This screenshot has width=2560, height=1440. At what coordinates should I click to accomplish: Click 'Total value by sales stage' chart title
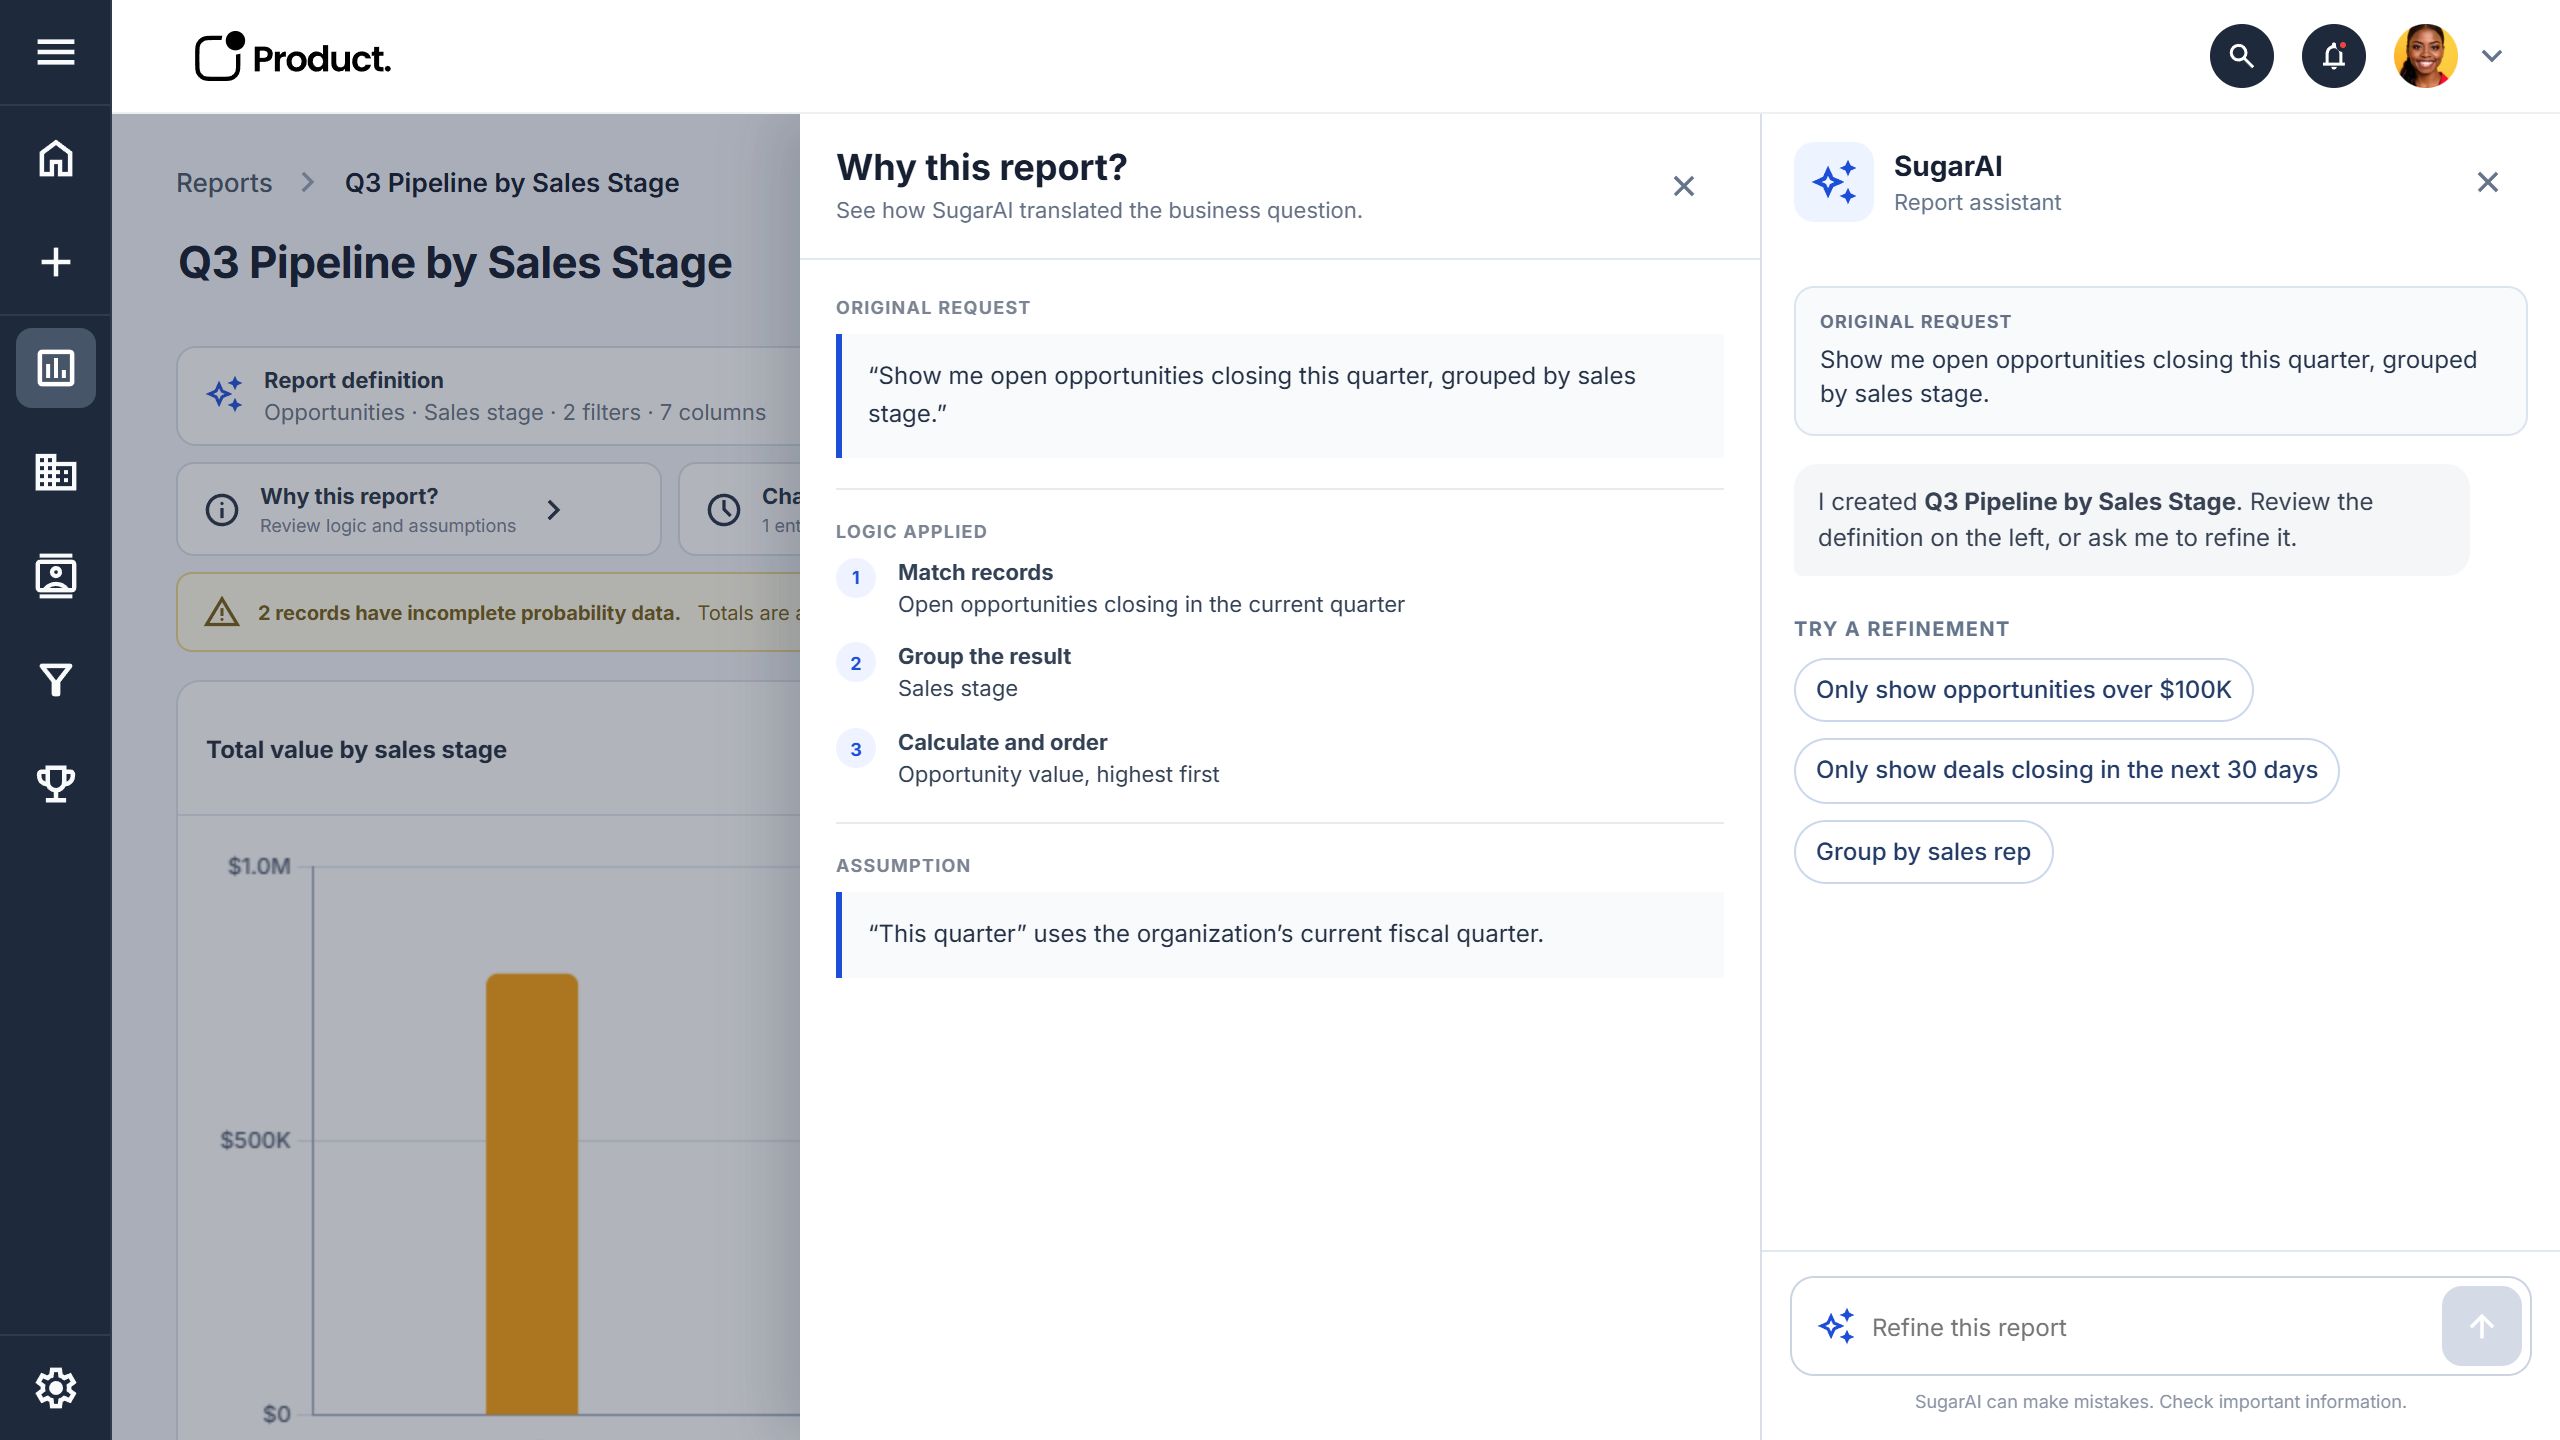(x=356, y=749)
